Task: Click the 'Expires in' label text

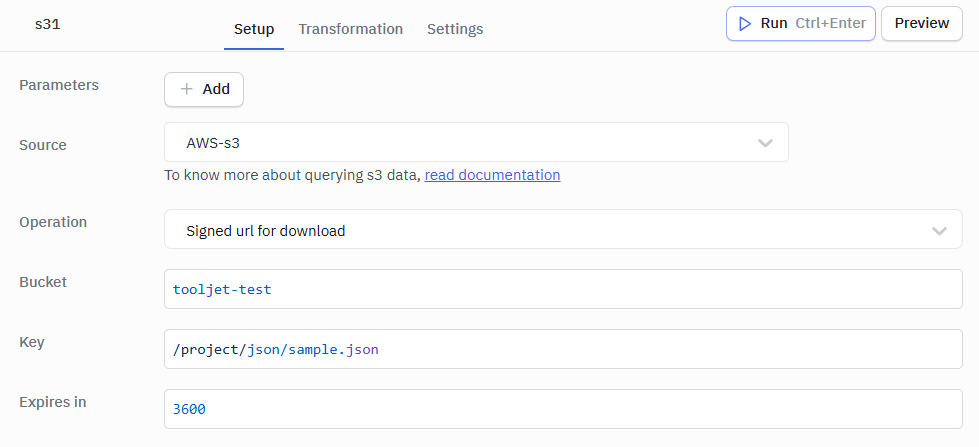Action: click(52, 402)
